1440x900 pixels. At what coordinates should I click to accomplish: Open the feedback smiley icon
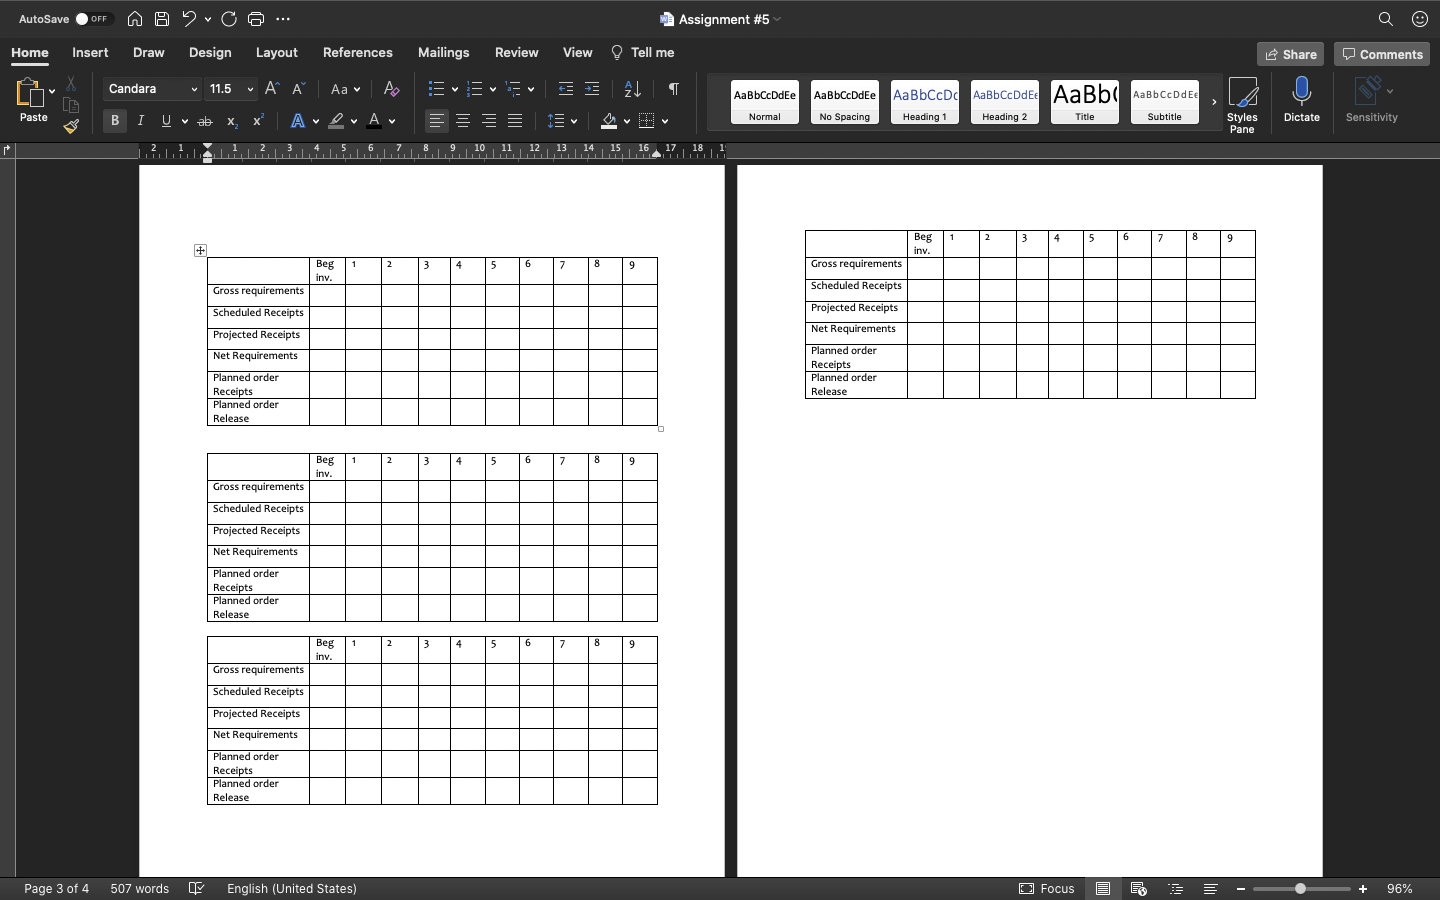1420,19
